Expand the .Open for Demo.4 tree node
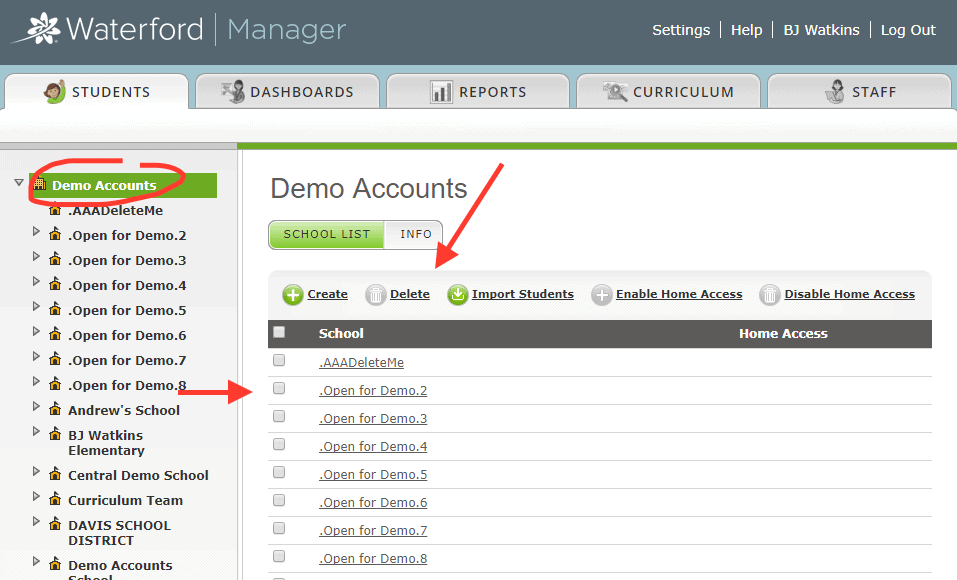The image size is (957, 580). pos(35,281)
